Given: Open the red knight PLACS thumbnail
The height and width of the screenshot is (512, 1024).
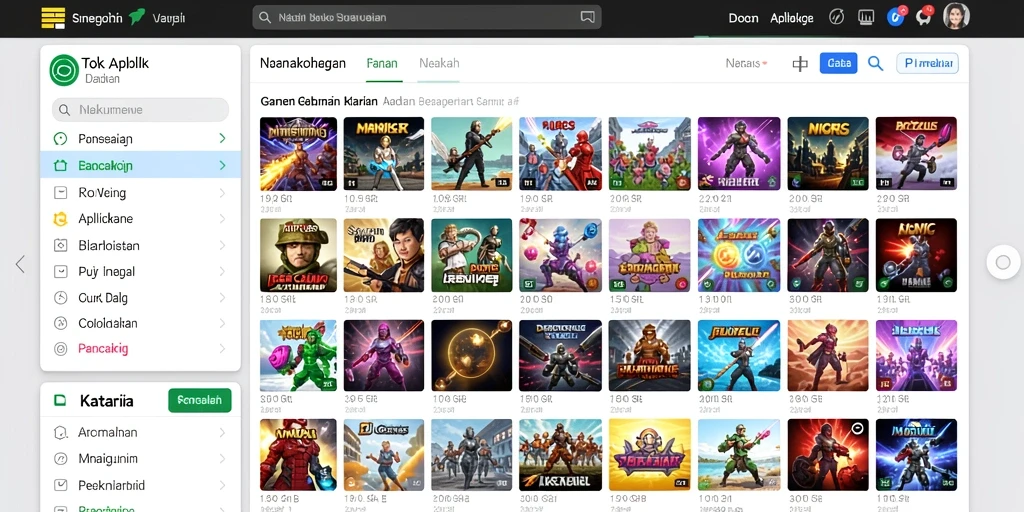Looking at the screenshot, I should (560, 153).
